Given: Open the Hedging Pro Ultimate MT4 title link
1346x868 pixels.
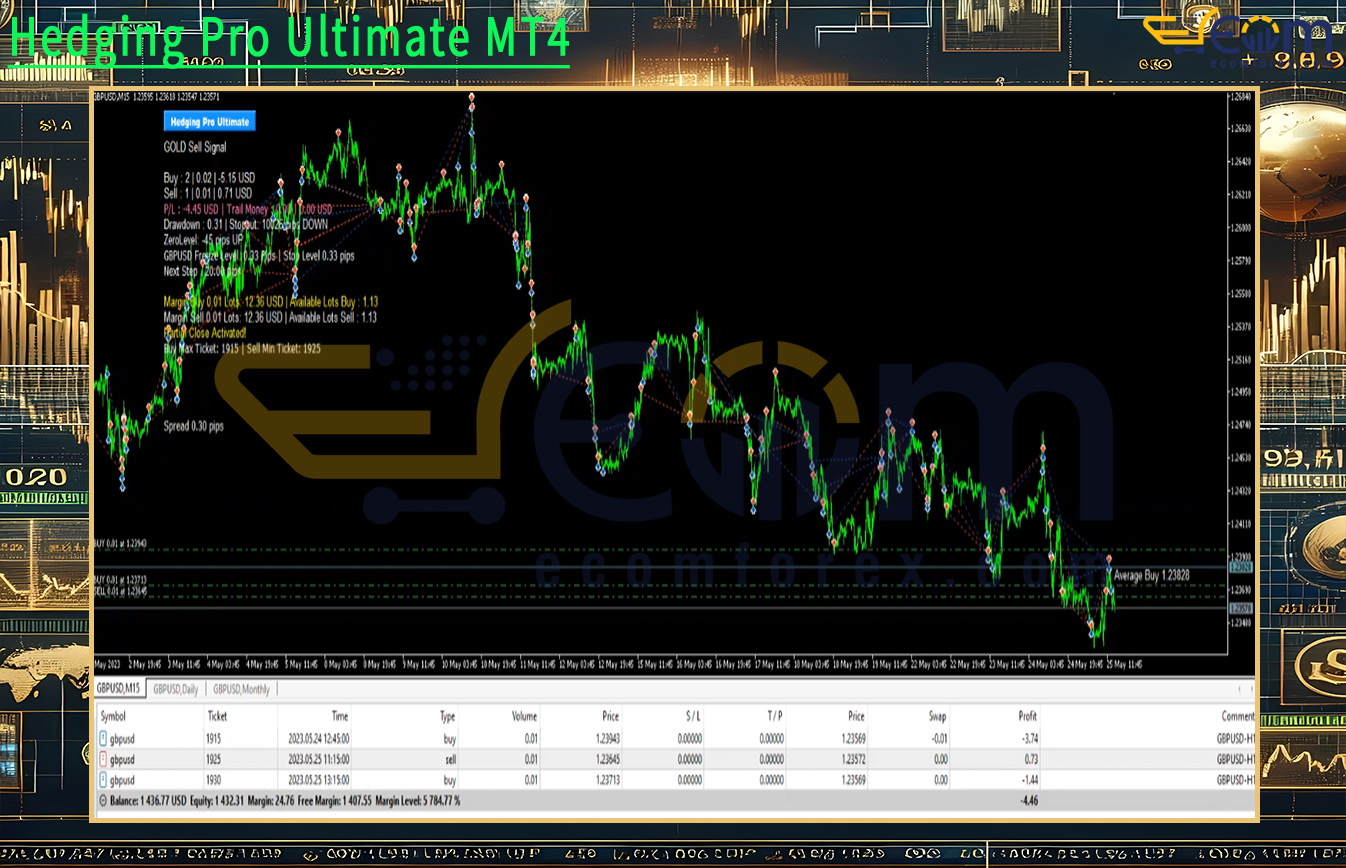Looking at the screenshot, I should coord(290,38).
